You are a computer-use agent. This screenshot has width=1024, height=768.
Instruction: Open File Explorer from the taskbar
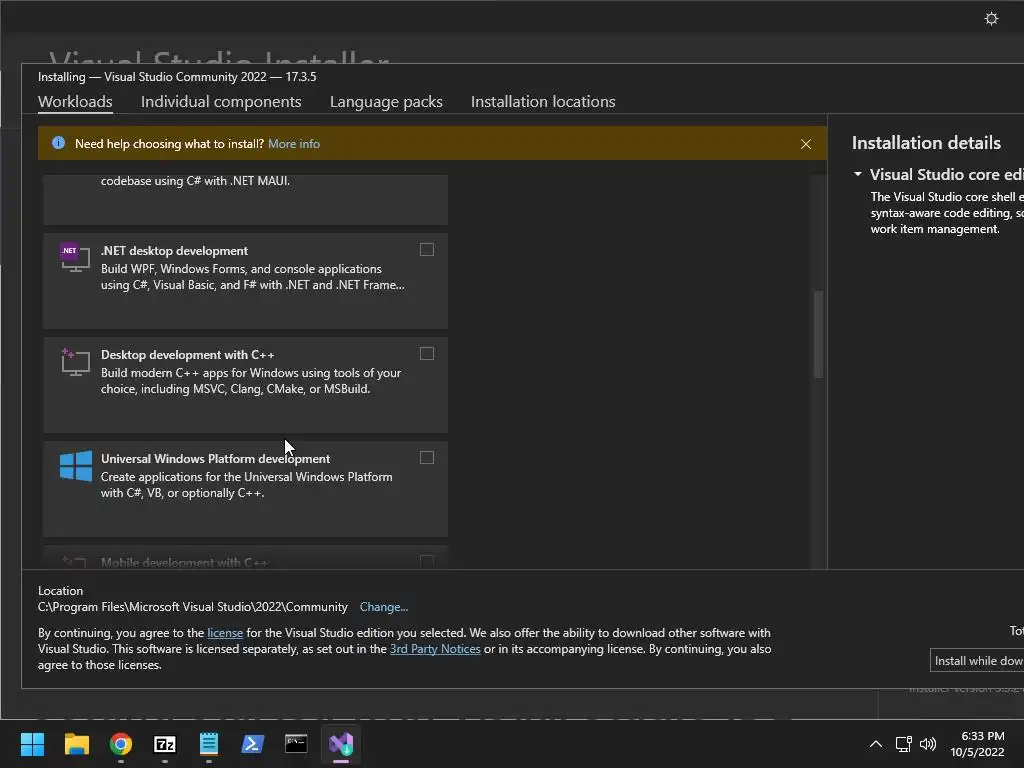76,744
